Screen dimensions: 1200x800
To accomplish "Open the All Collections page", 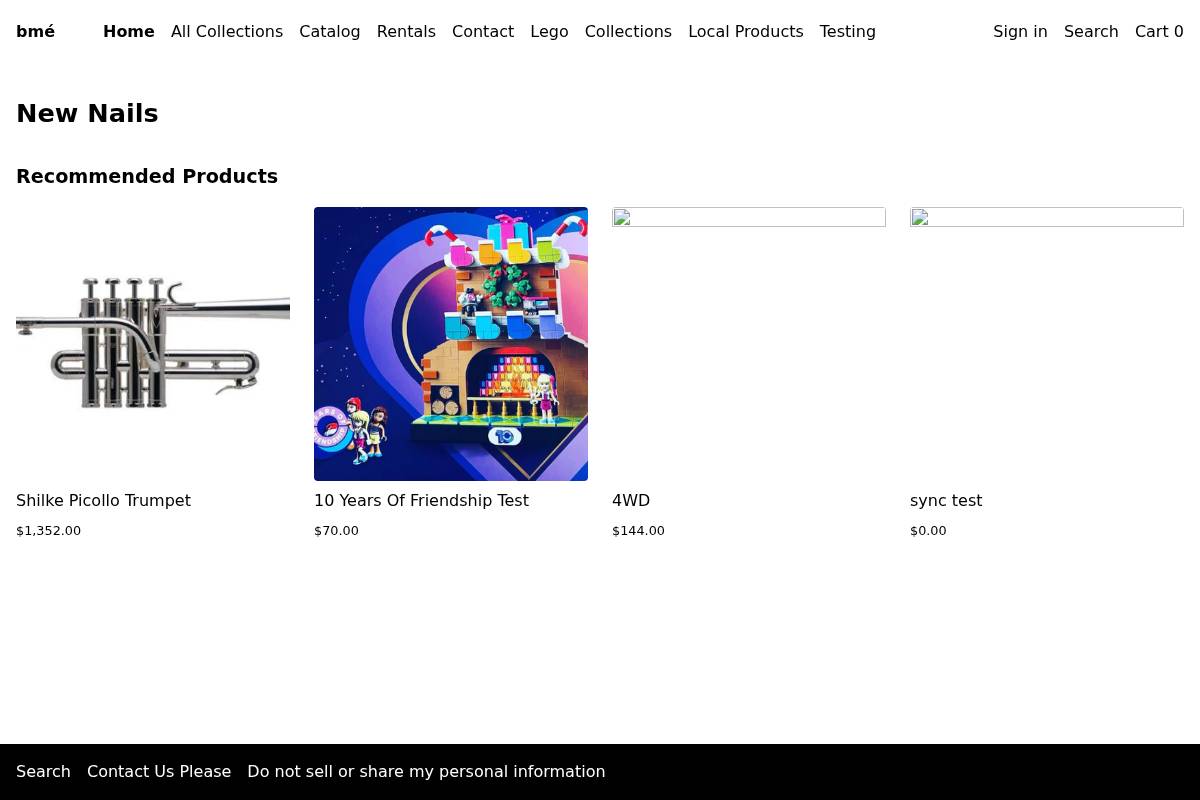I will click(226, 31).
